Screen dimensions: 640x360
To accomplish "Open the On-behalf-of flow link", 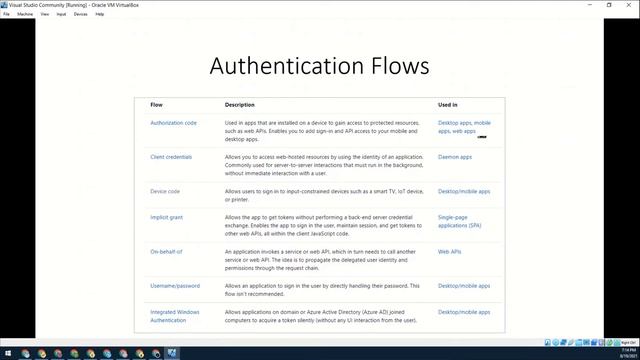I will click(x=166, y=252).
